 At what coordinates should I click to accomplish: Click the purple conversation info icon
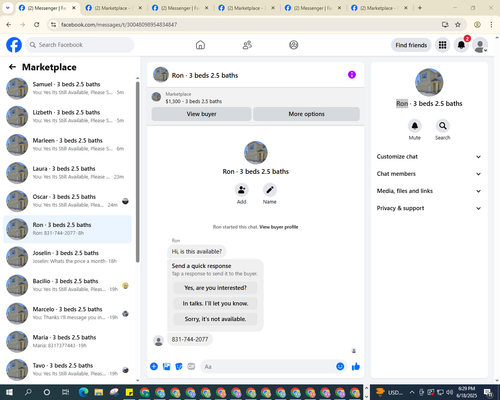click(352, 75)
